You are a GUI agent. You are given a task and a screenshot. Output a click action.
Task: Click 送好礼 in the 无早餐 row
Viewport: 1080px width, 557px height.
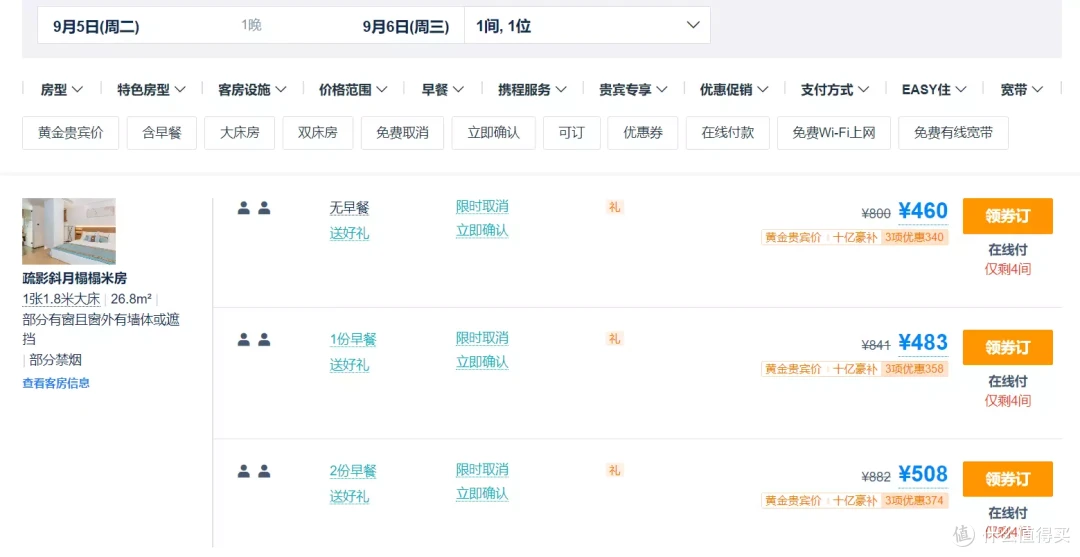coord(349,233)
